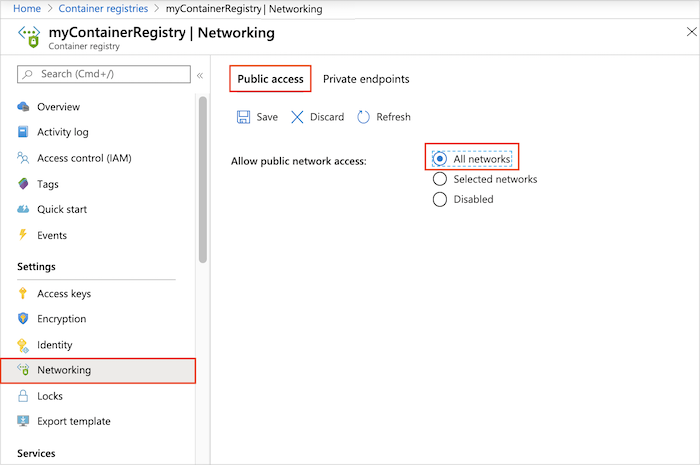700x465 pixels.
Task: Open Overview via its cloud icon
Action: coord(24,107)
